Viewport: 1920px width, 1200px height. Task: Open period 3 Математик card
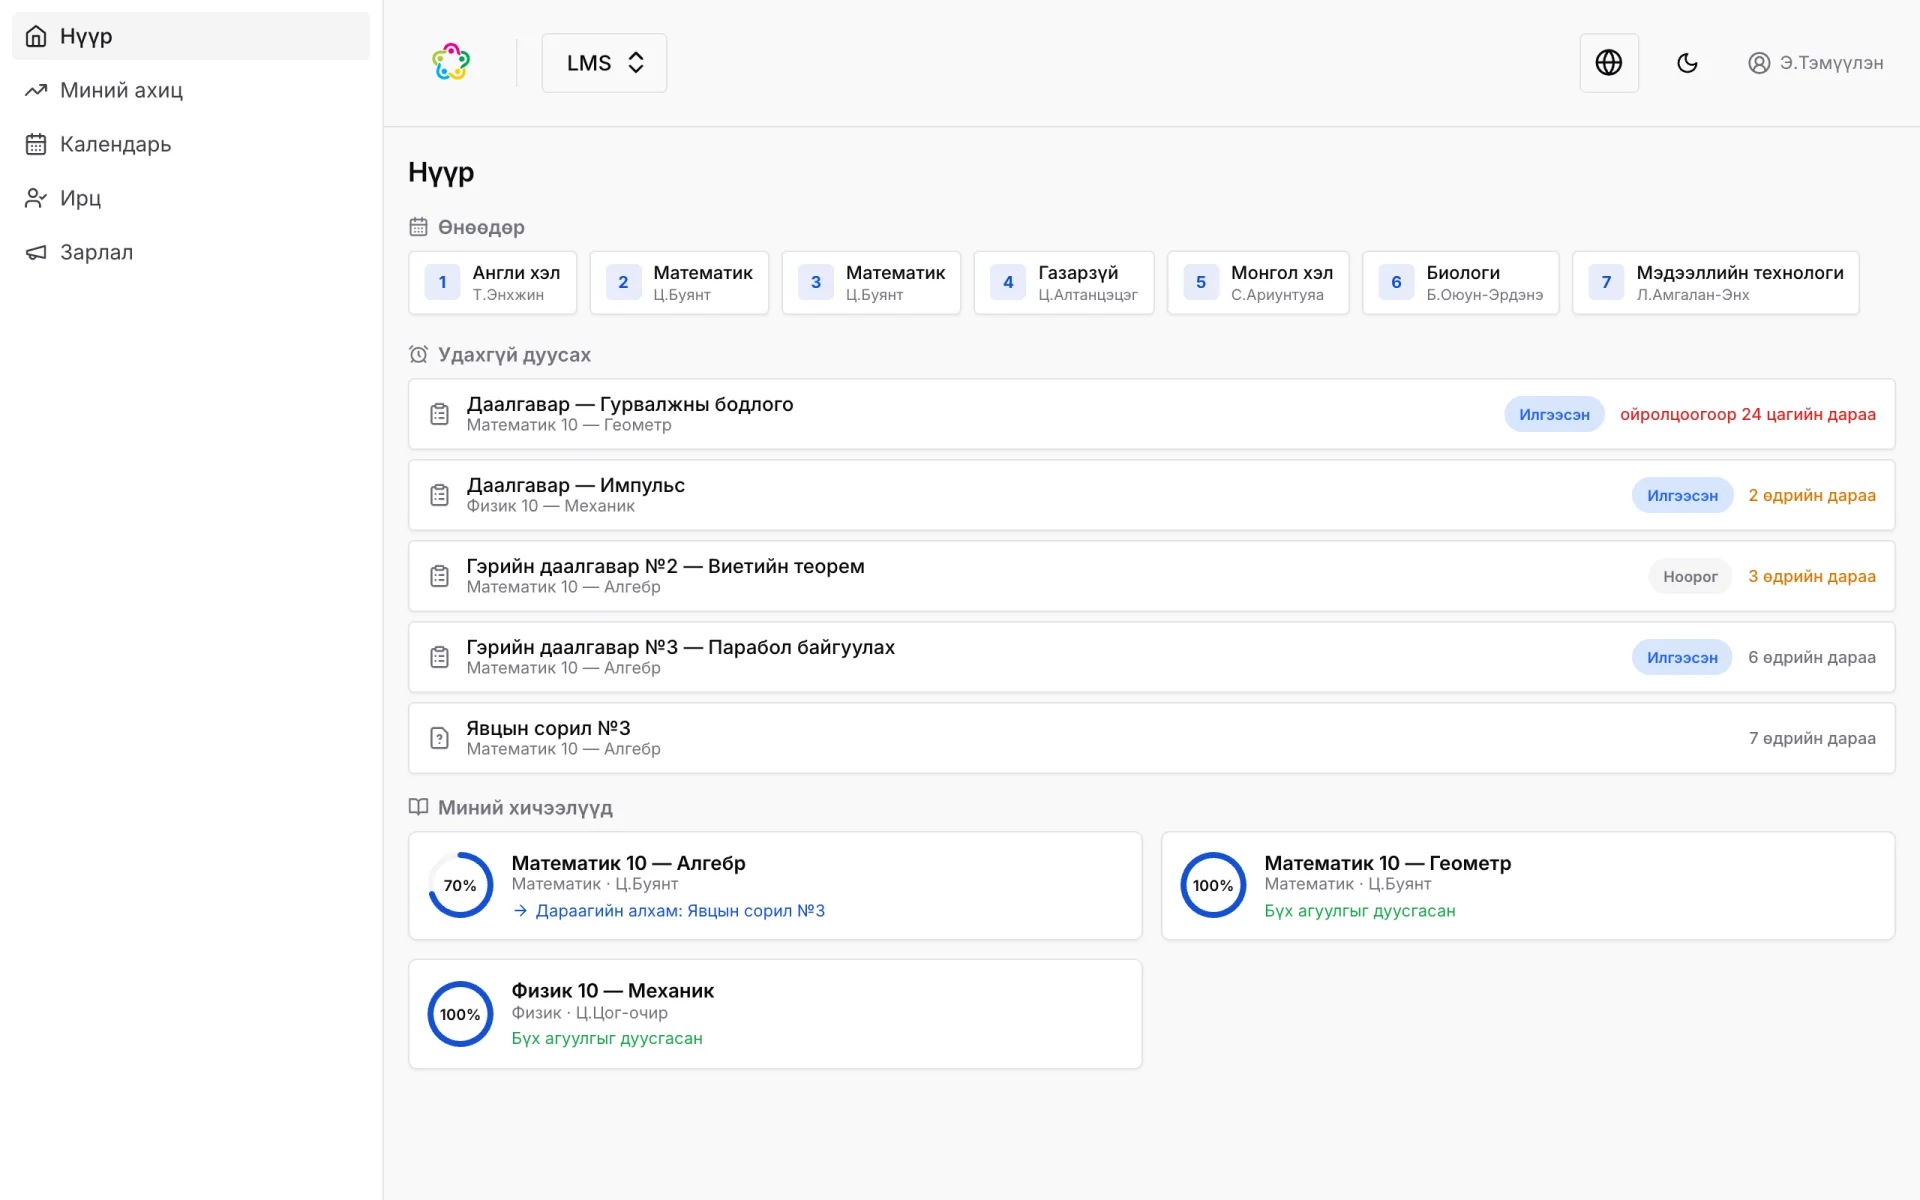coord(871,283)
